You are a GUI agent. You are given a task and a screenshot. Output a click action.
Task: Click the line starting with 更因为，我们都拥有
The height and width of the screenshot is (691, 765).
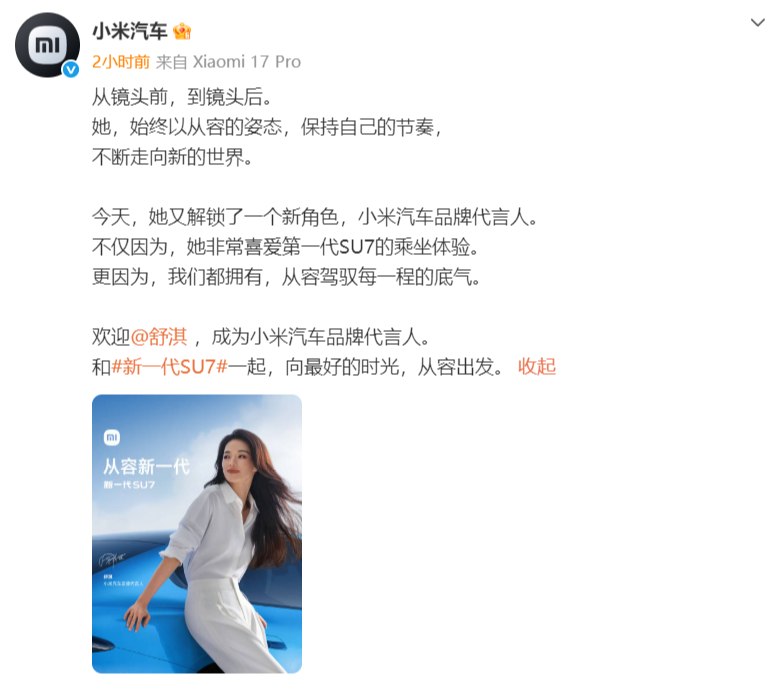coord(286,277)
